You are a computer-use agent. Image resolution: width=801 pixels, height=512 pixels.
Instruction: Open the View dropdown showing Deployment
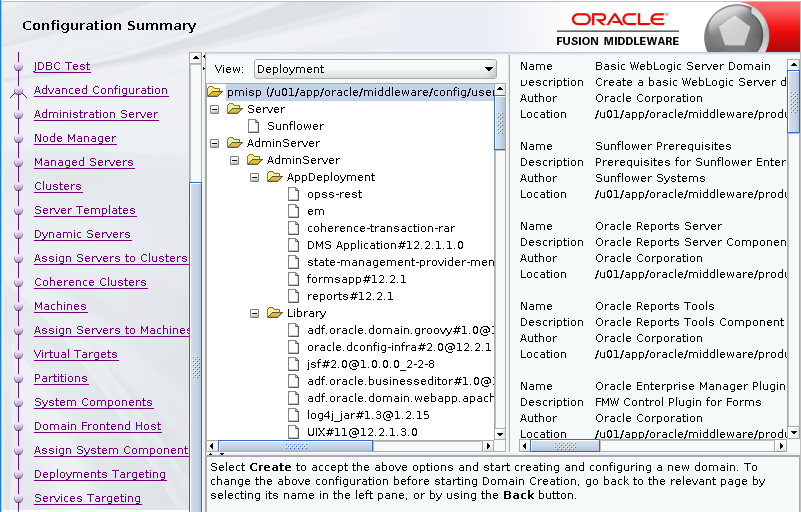pos(374,69)
